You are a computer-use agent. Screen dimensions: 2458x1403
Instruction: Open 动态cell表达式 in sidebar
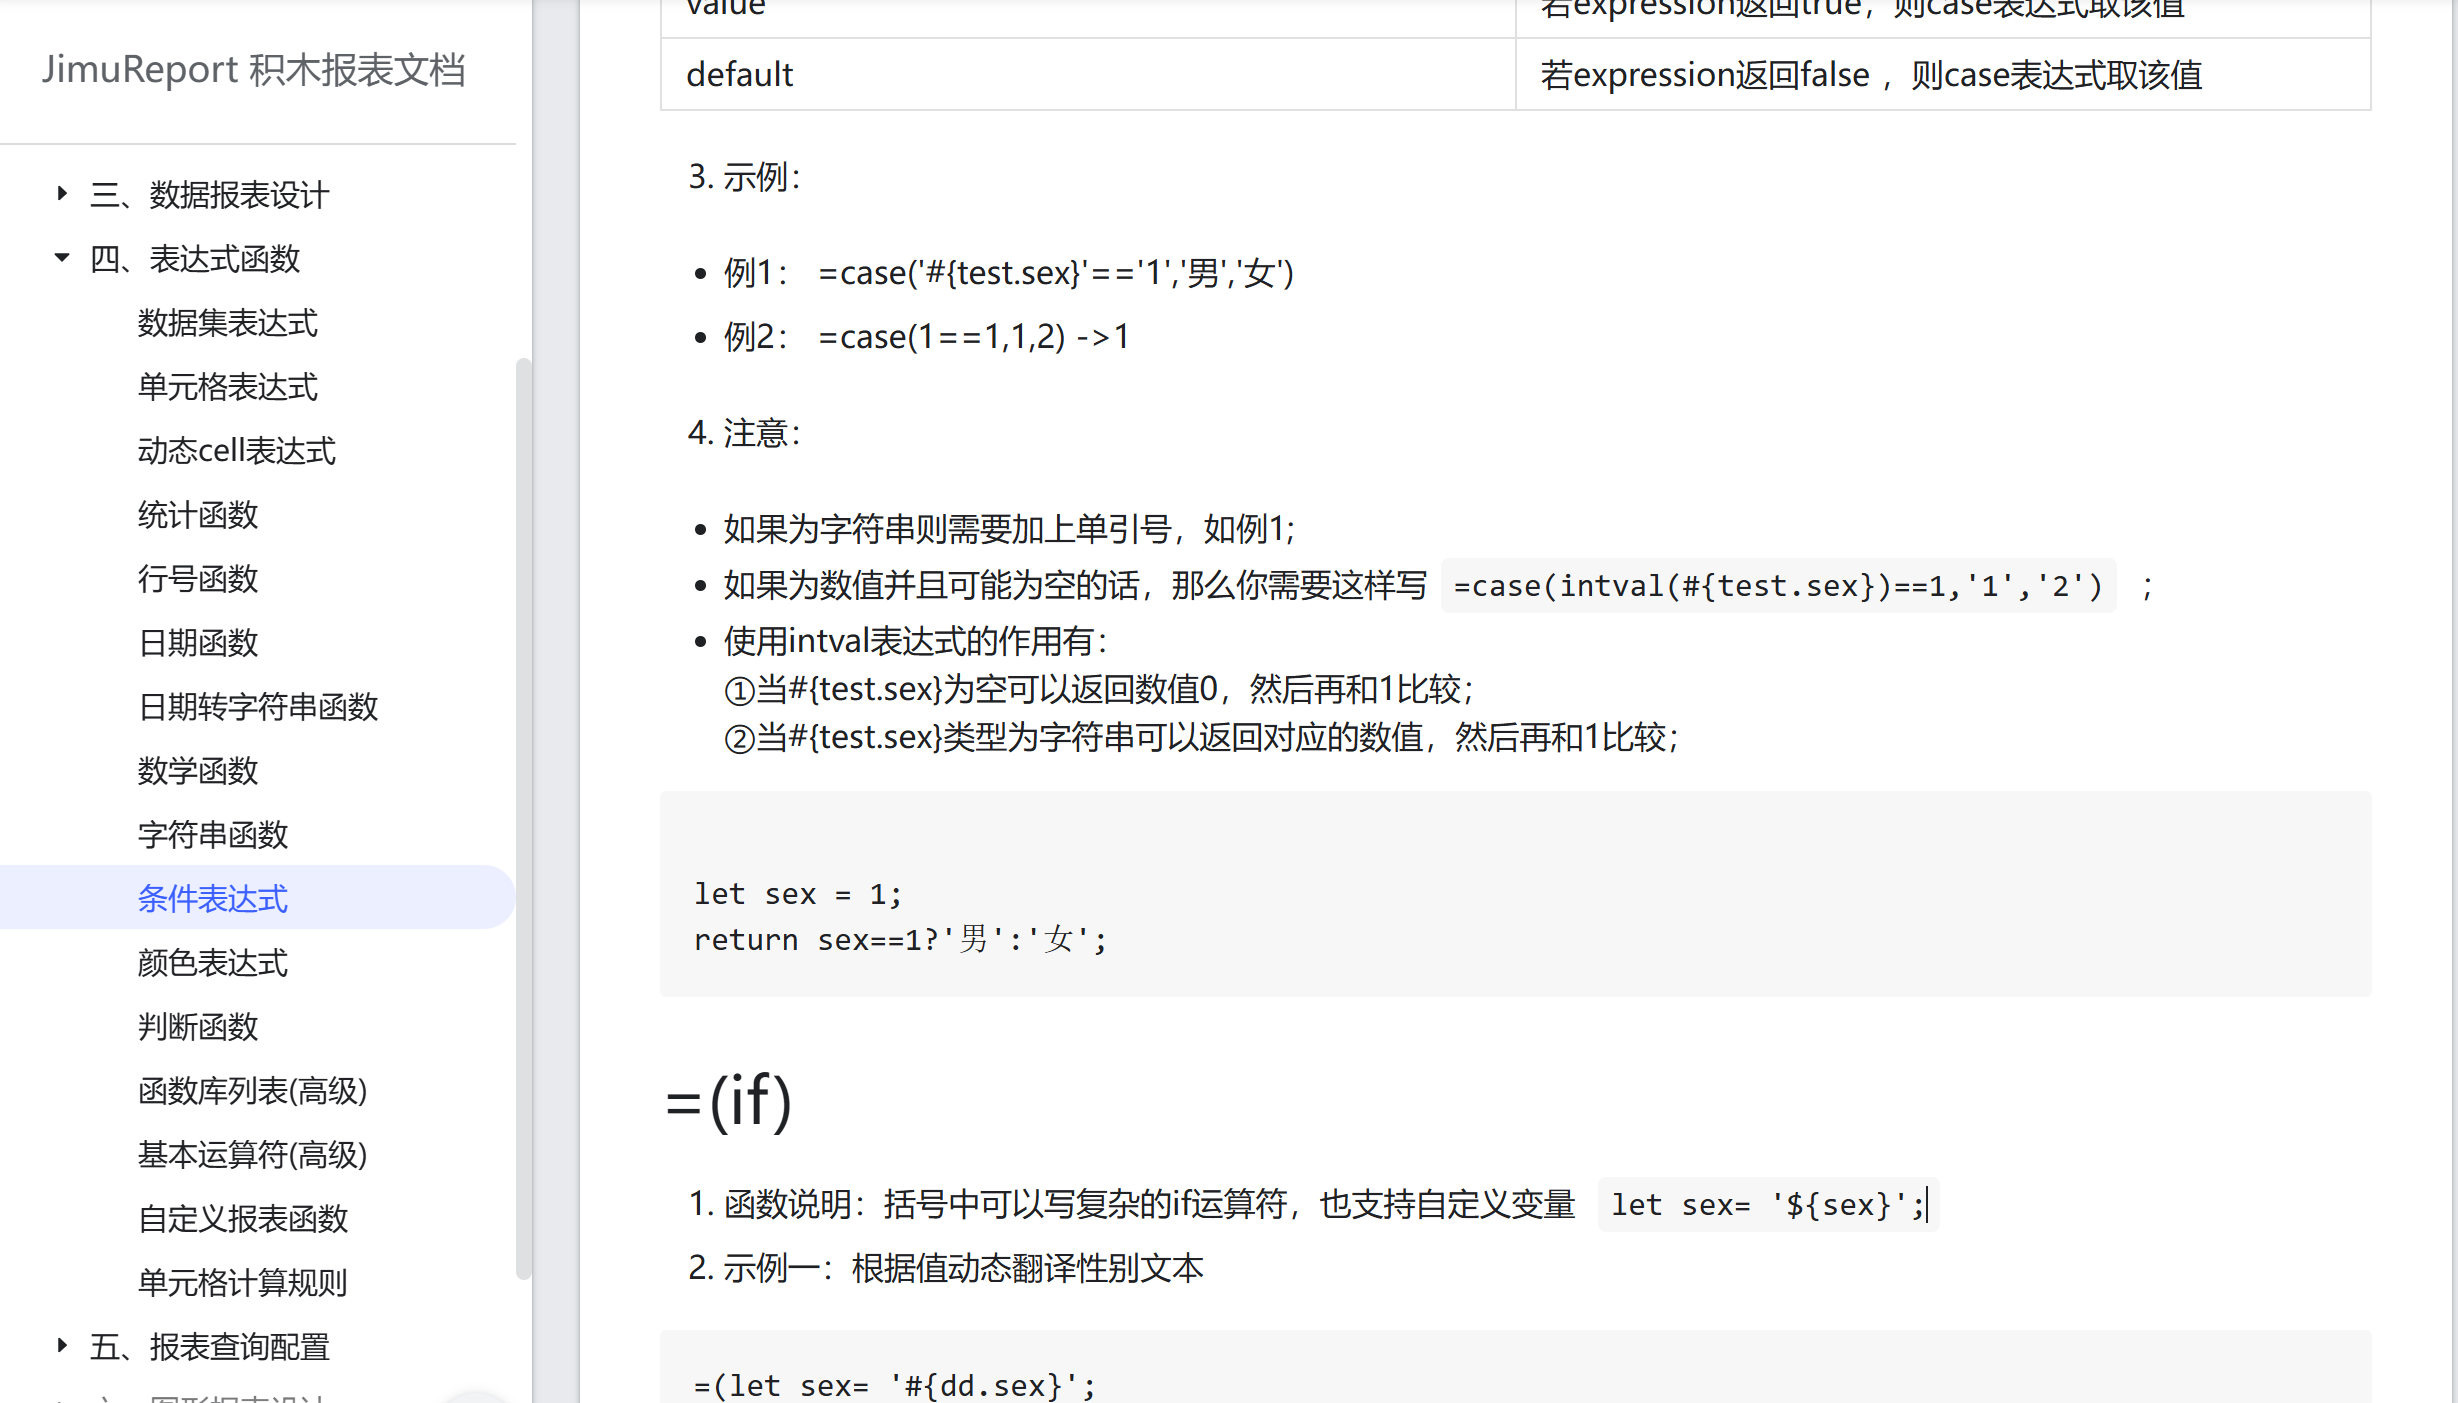(x=237, y=450)
